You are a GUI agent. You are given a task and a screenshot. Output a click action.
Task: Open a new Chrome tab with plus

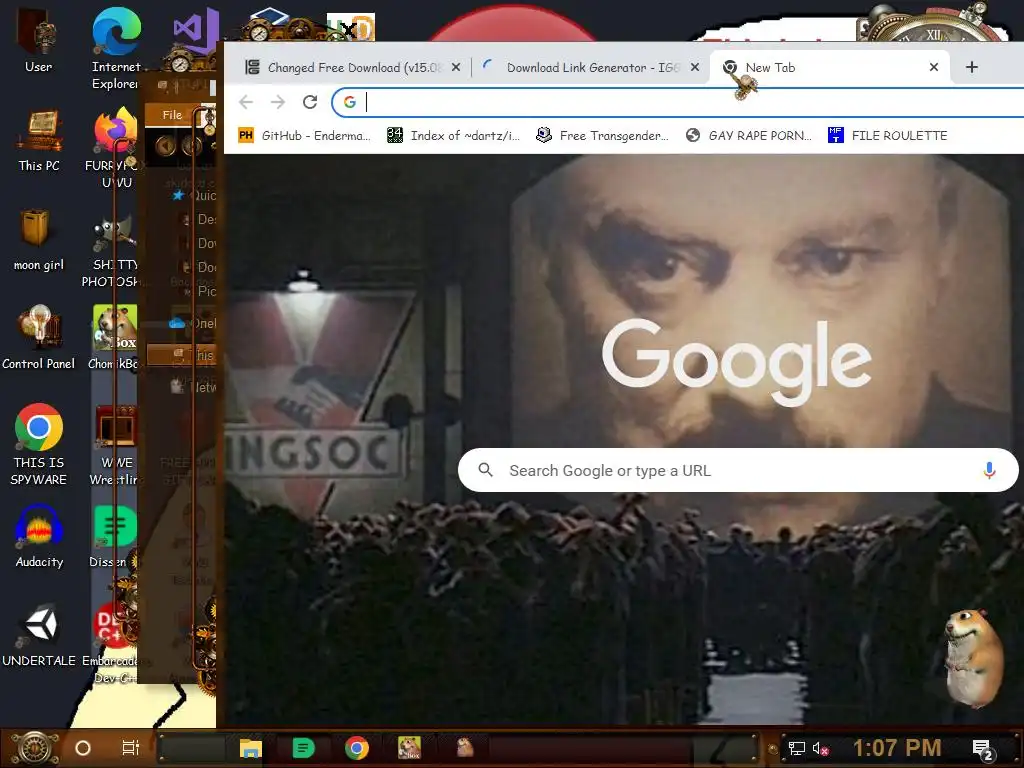pyautogui.click(x=972, y=67)
